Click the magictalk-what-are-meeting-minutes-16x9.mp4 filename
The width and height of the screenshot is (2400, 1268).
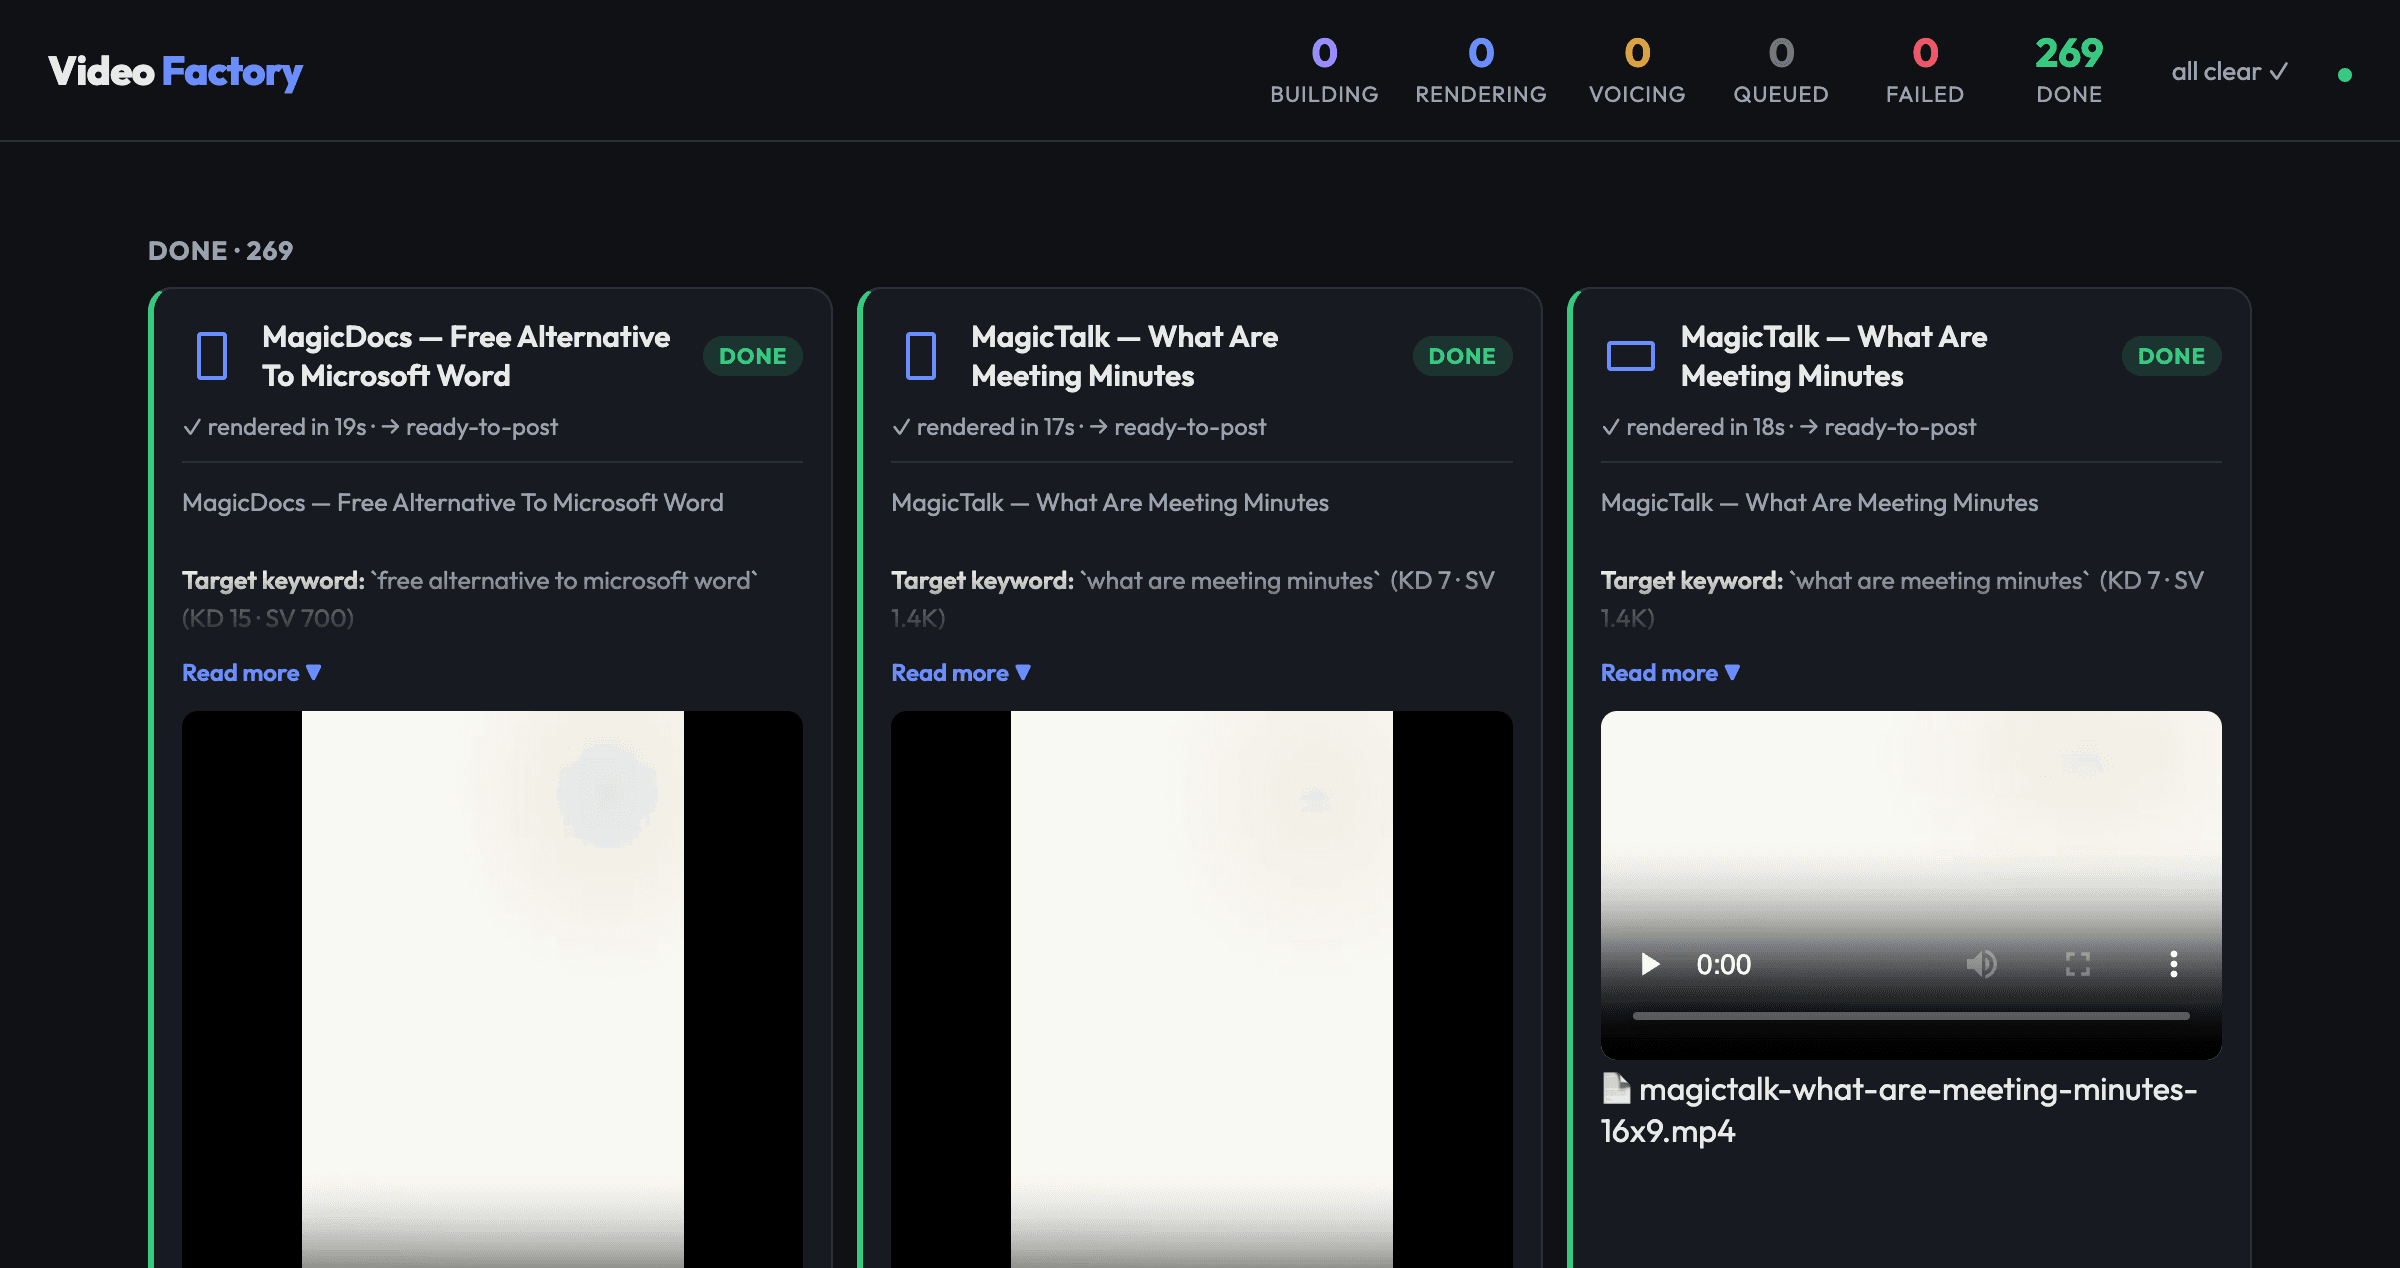pos(1899,1110)
